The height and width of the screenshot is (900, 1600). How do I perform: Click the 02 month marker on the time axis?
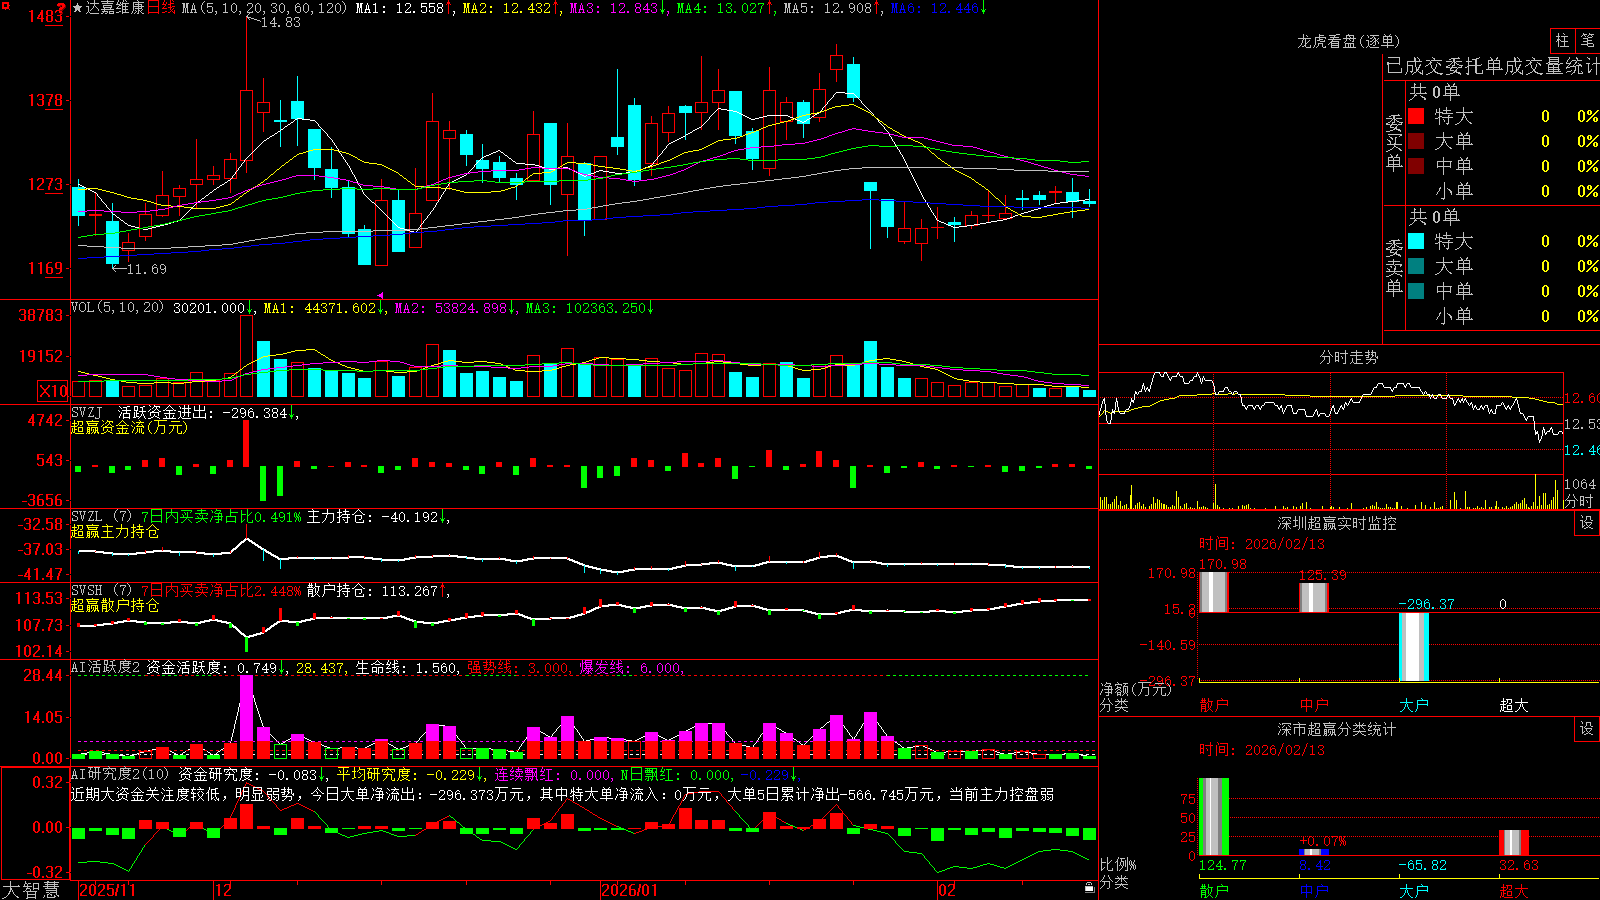click(x=946, y=890)
